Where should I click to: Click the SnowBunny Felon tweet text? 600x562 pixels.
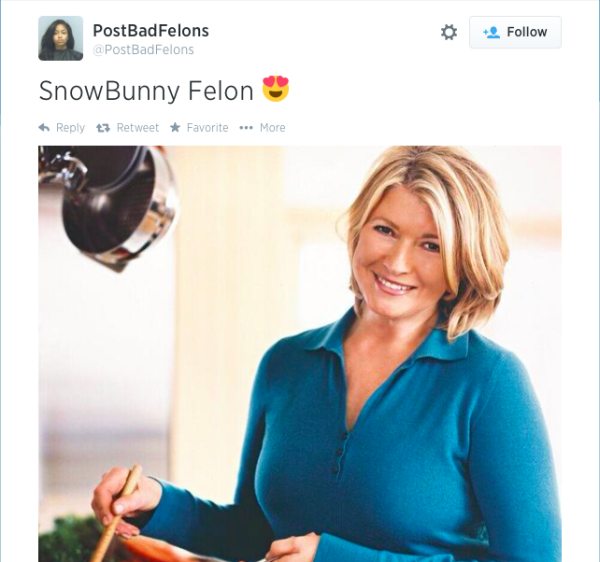(x=146, y=91)
